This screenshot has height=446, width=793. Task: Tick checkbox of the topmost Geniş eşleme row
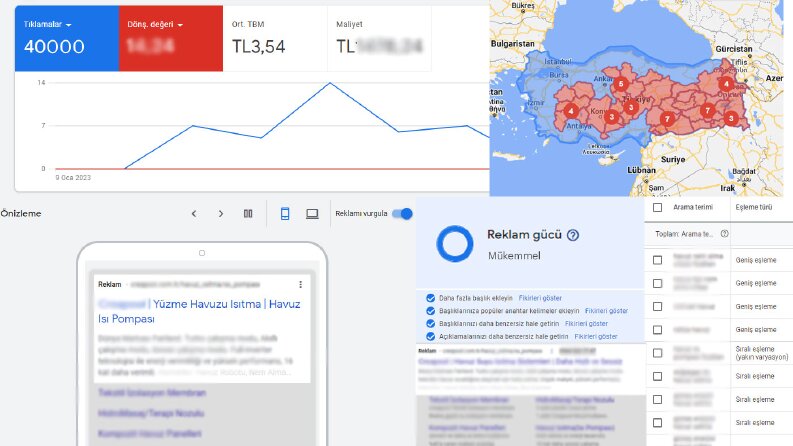click(x=657, y=260)
